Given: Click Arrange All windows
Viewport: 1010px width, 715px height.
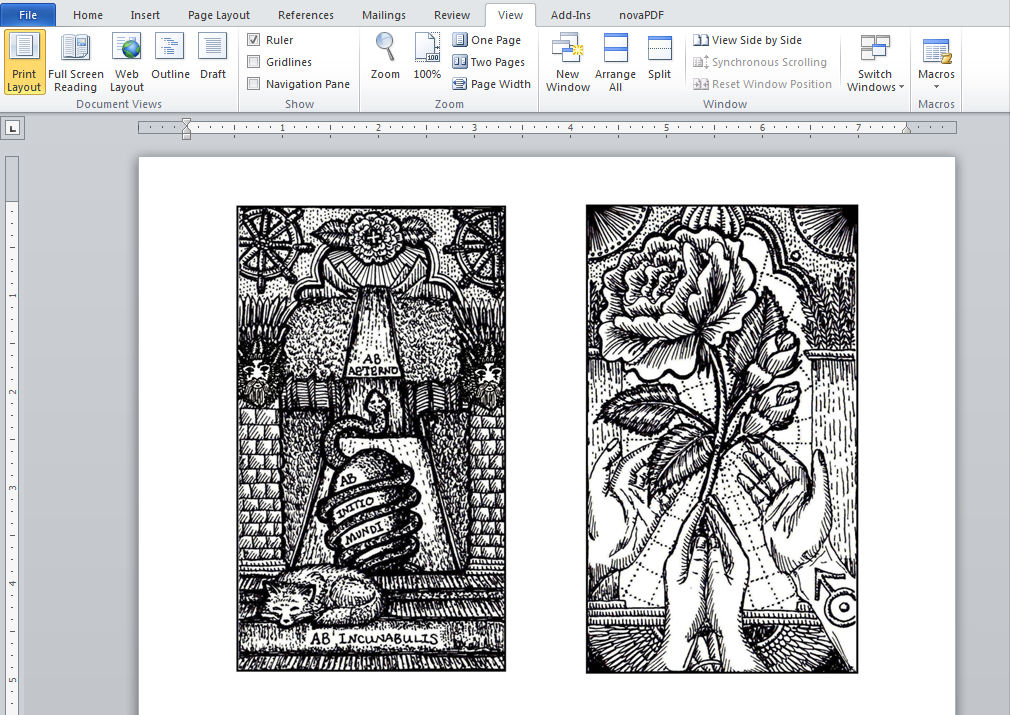Looking at the screenshot, I should pyautogui.click(x=615, y=62).
